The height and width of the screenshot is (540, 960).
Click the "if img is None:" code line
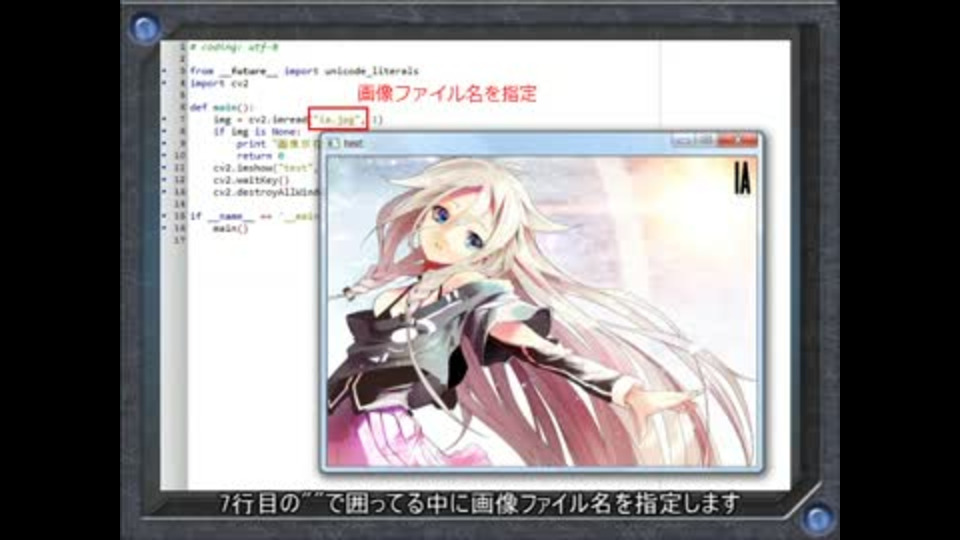pyautogui.click(x=257, y=132)
